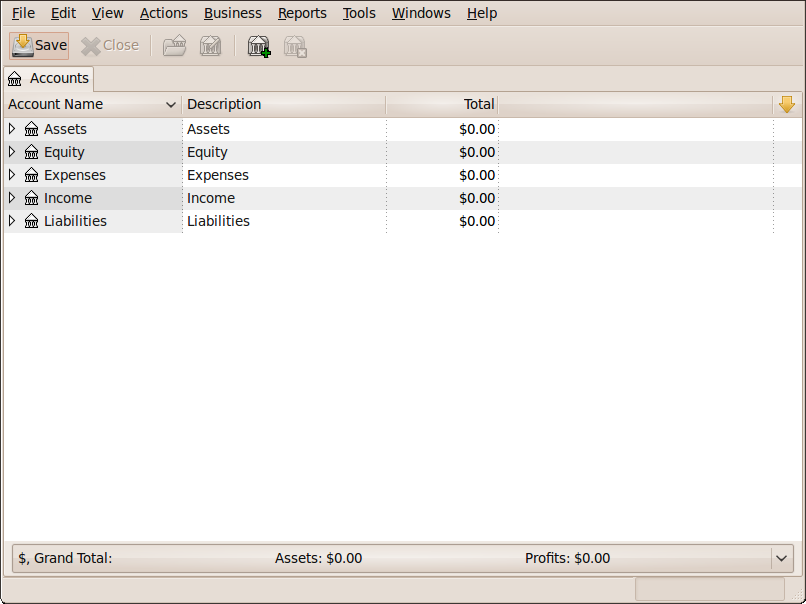Open the selected account via toolbar icon
This screenshot has width=806, height=604.
(x=173, y=45)
